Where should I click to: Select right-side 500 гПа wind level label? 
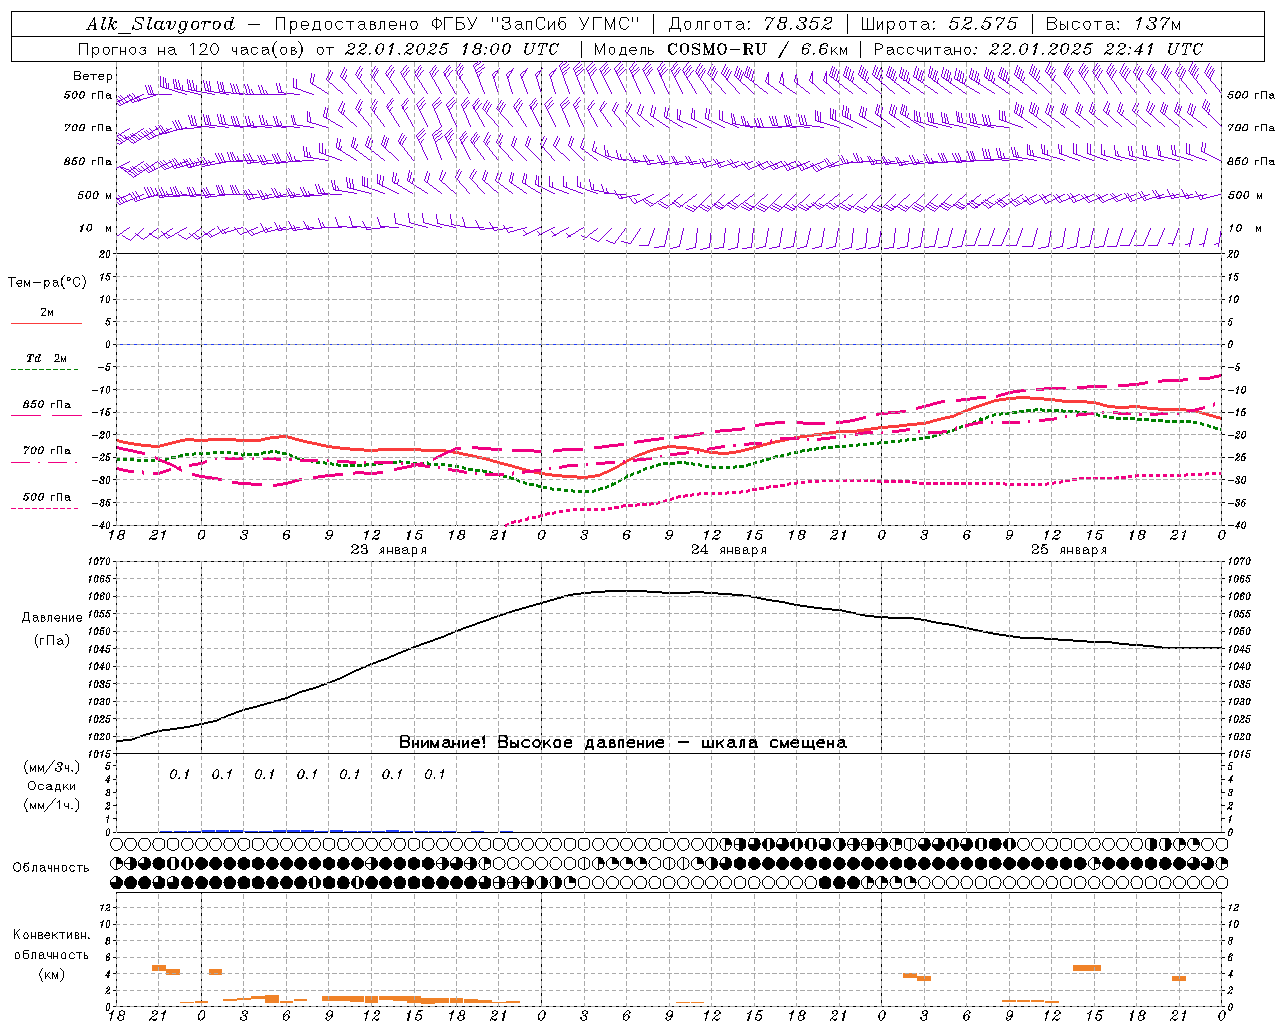1251,95
